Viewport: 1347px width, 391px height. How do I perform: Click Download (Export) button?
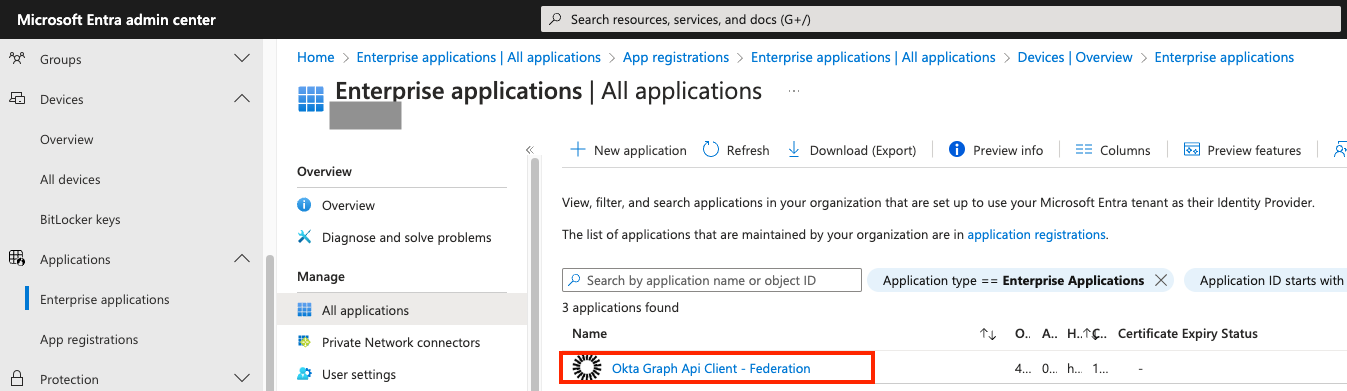(x=852, y=150)
